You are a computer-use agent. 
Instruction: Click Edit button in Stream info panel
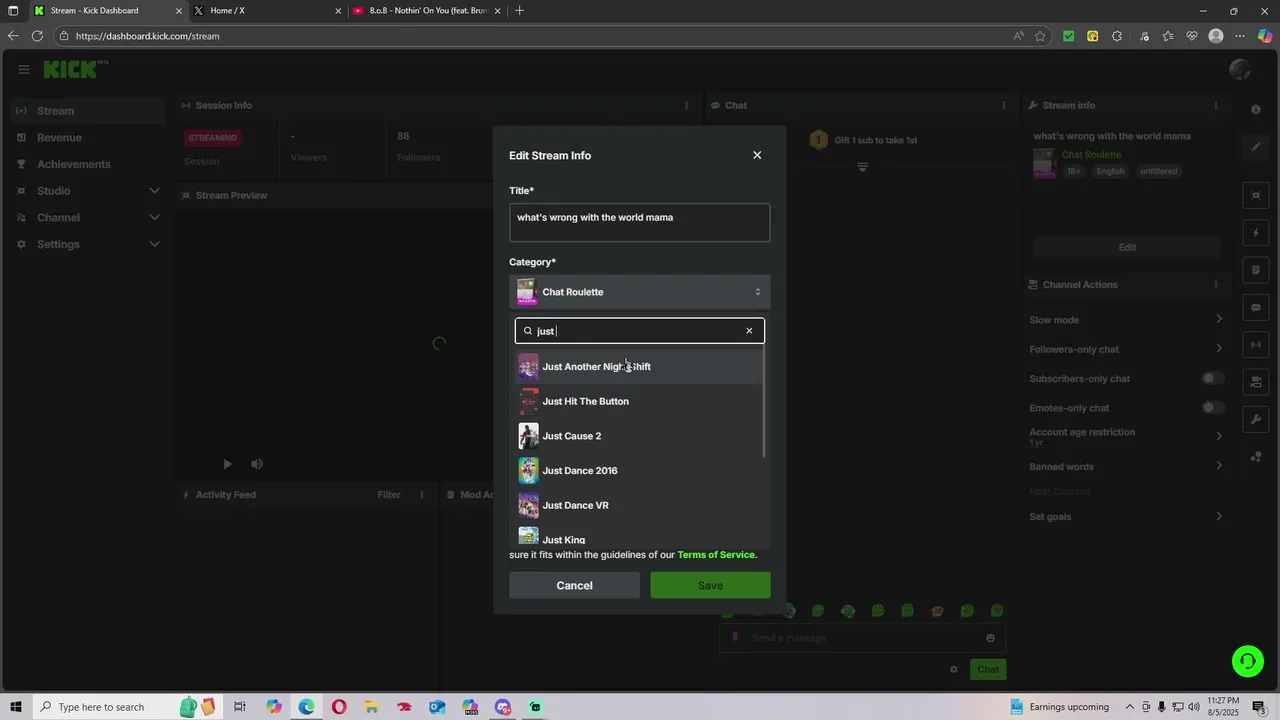[1127, 247]
